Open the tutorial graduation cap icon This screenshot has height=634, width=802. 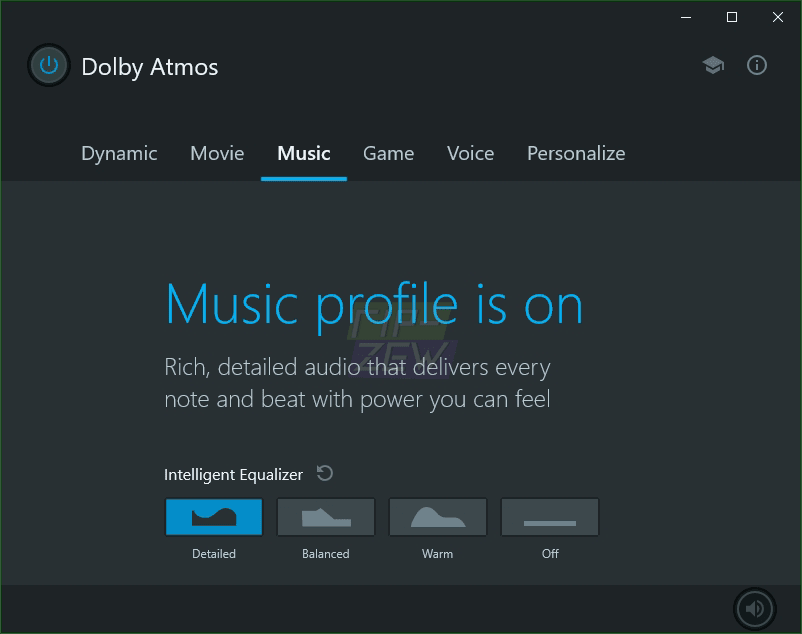coord(713,65)
